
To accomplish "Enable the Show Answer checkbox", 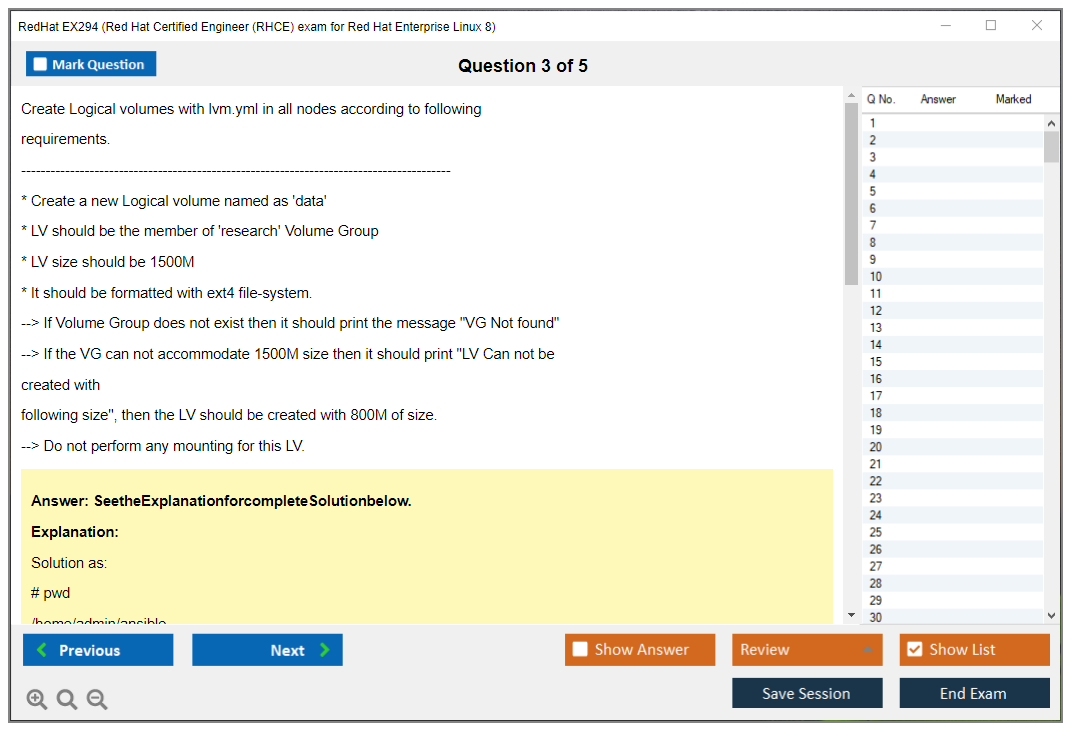I will pos(580,650).
